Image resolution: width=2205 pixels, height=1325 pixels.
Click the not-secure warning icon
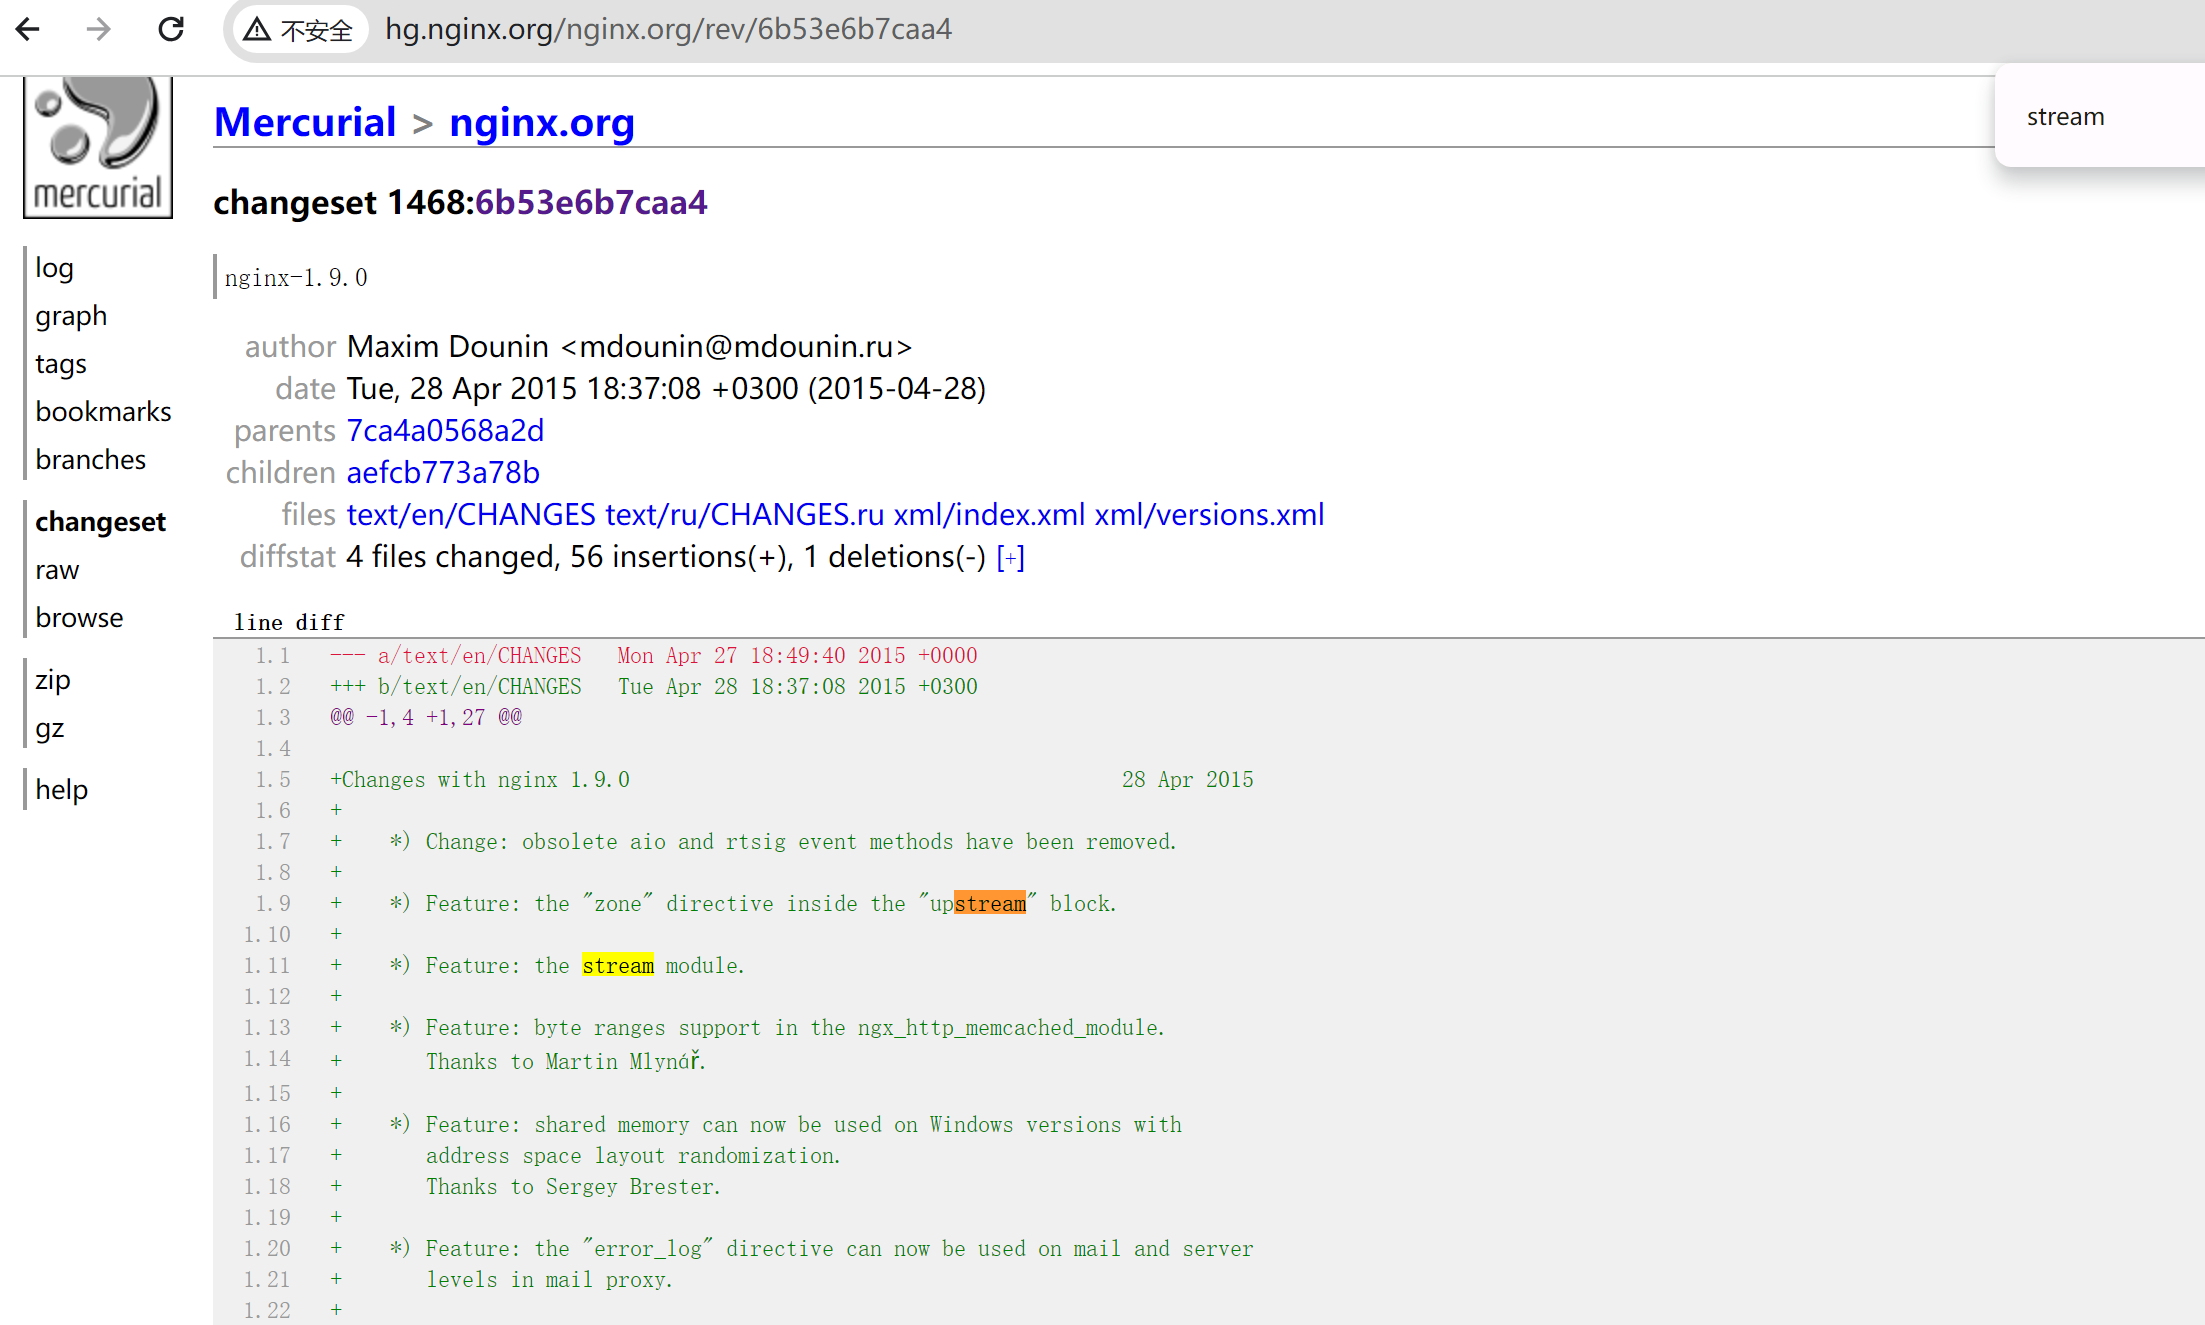(x=258, y=30)
